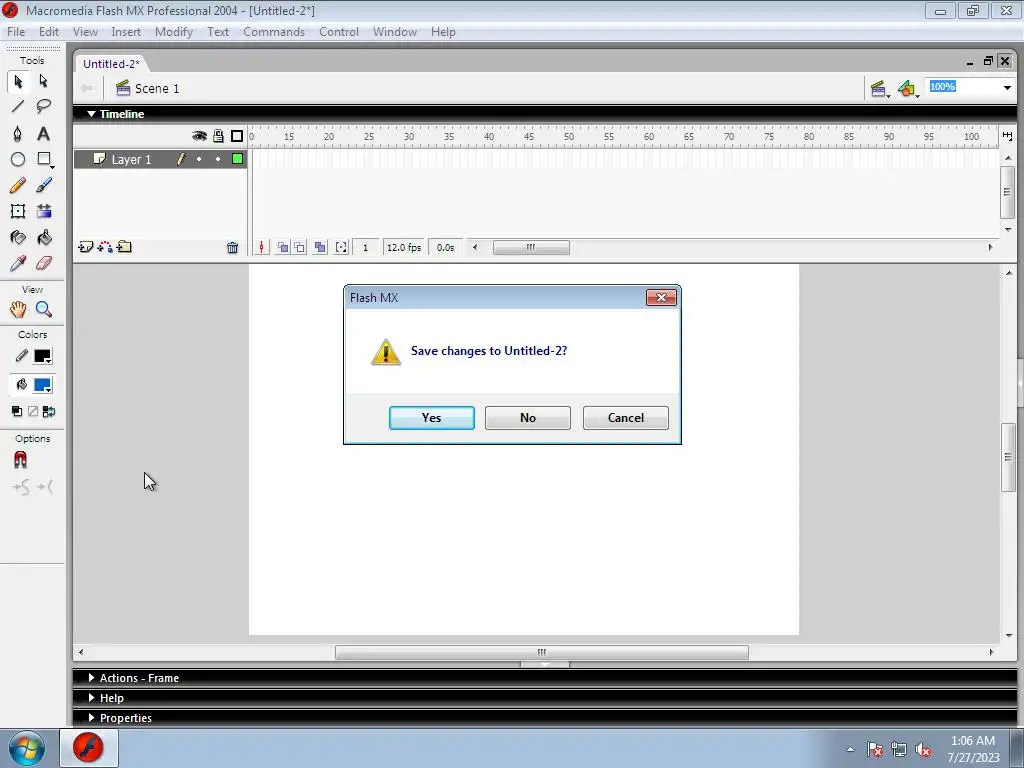The image size is (1024, 768).
Task: Choose the Ink Bottle tool
Action: click(x=18, y=238)
